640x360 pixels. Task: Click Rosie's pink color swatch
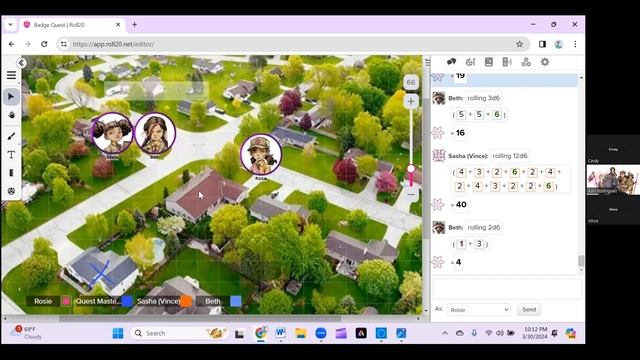point(66,301)
